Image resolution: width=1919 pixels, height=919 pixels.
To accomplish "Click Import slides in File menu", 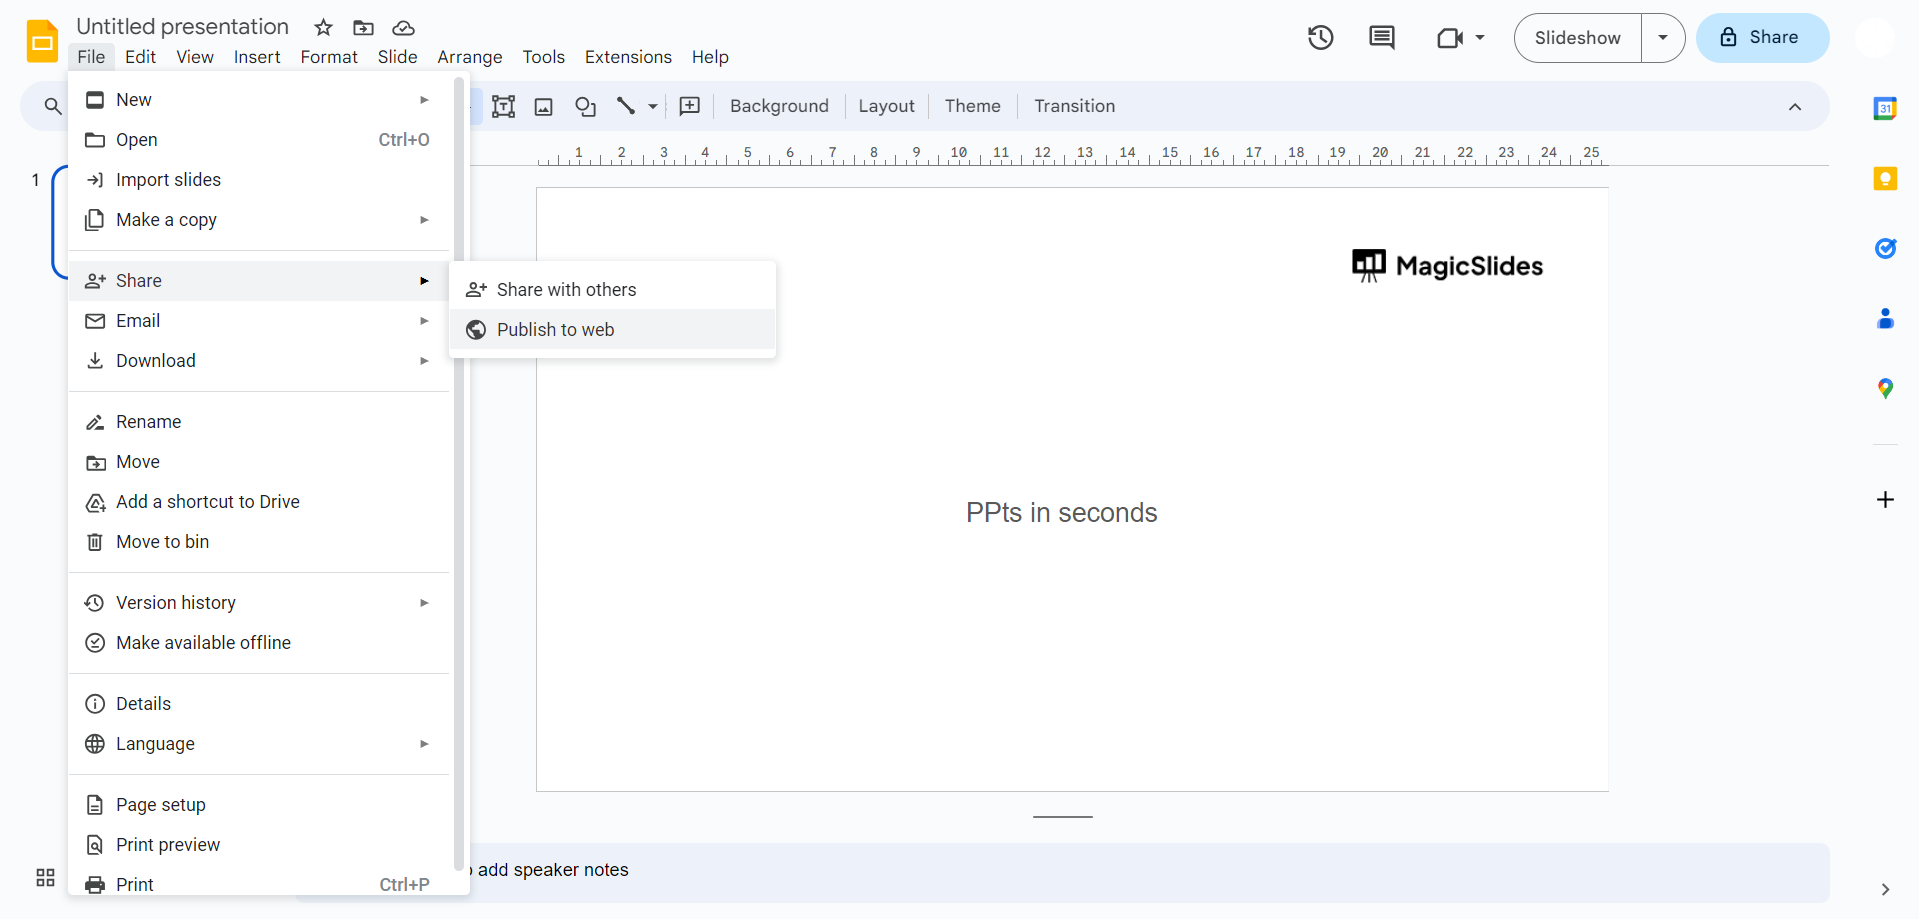I will [x=260, y=180].
